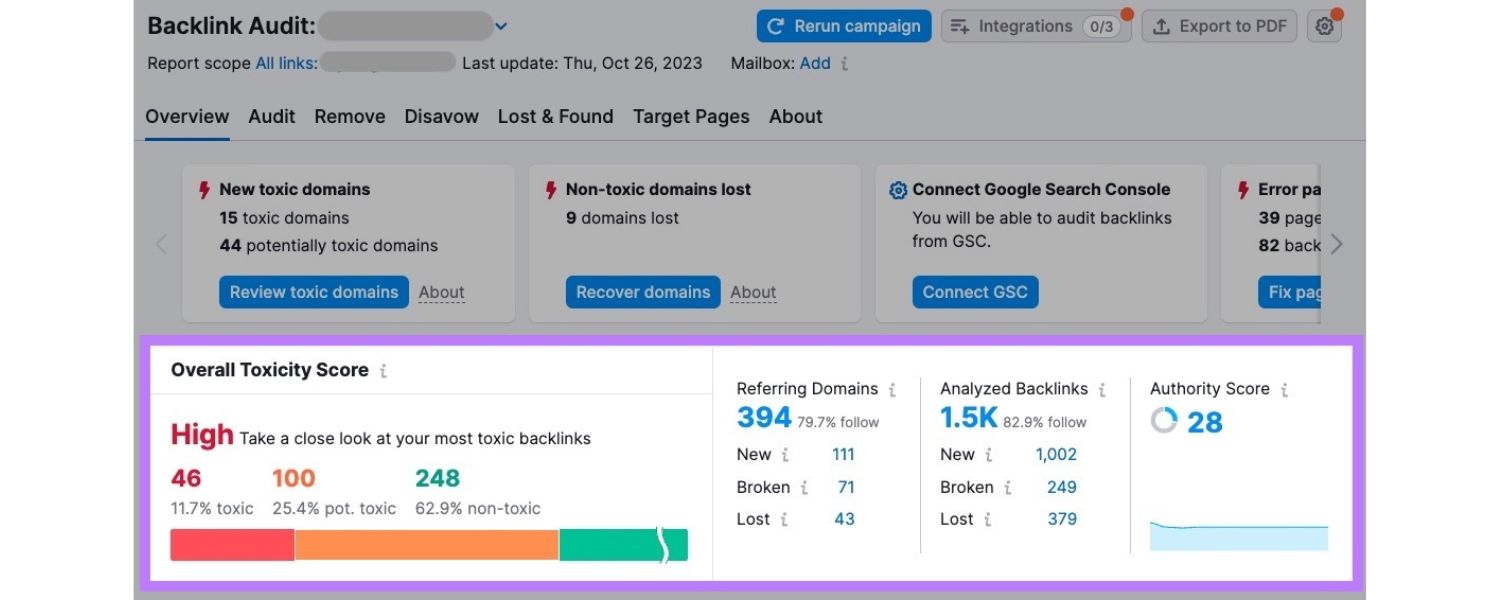
Task: Open the Lost & Found tab
Action: 555,117
